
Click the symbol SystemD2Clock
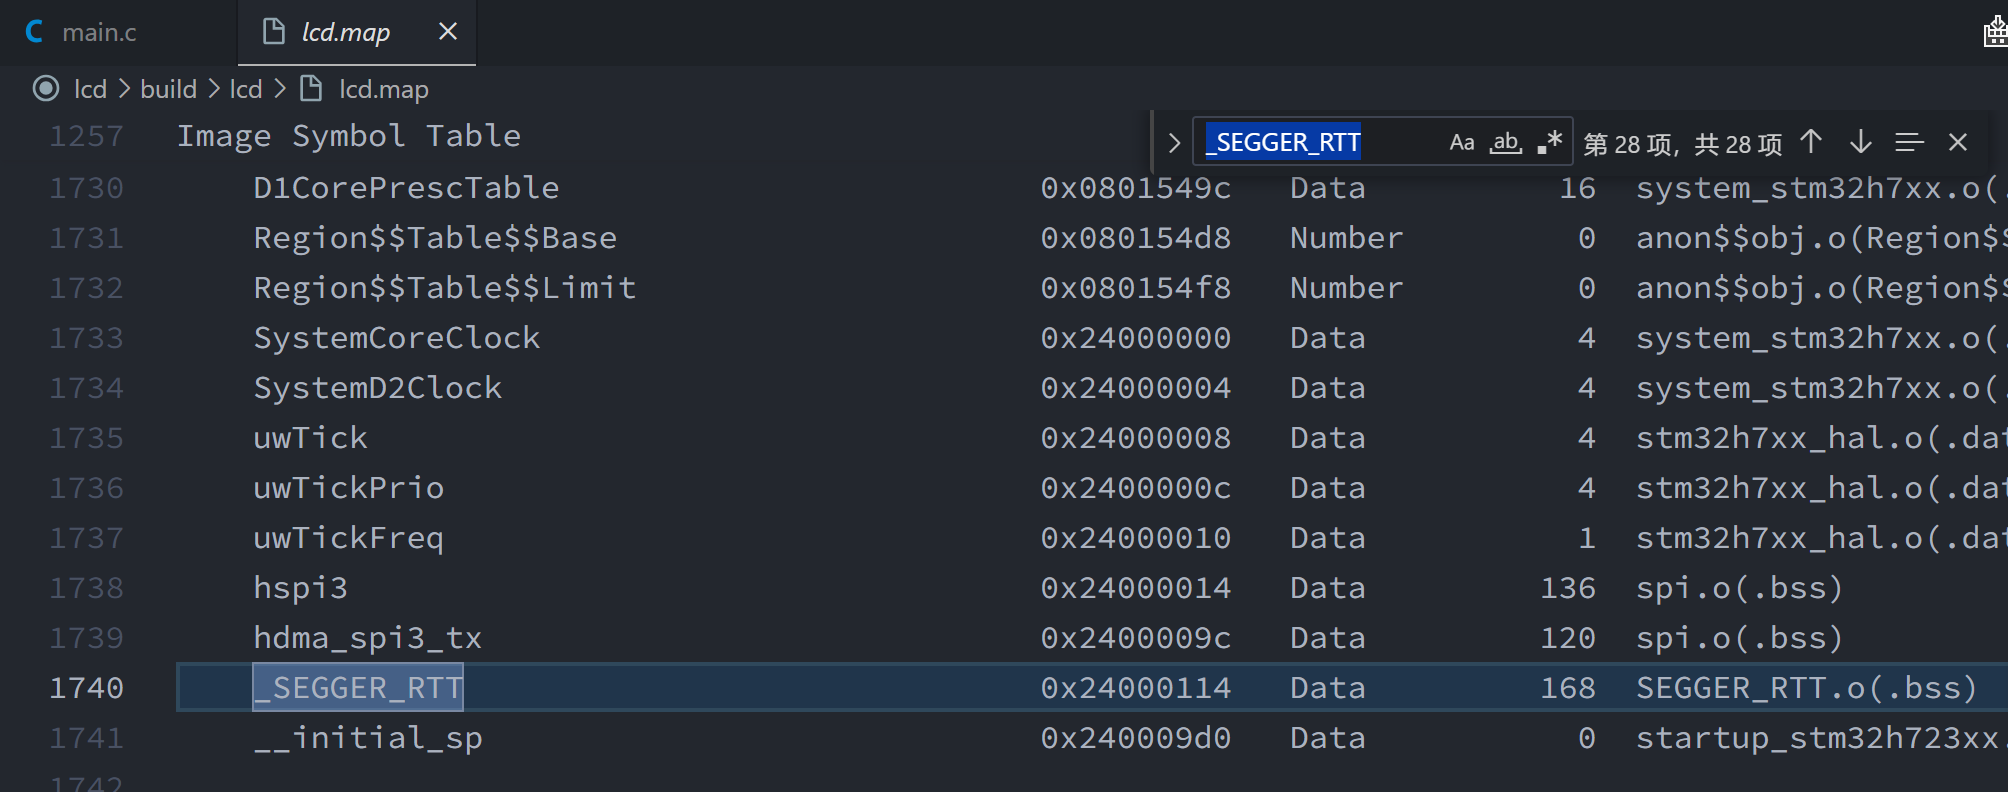point(378,388)
